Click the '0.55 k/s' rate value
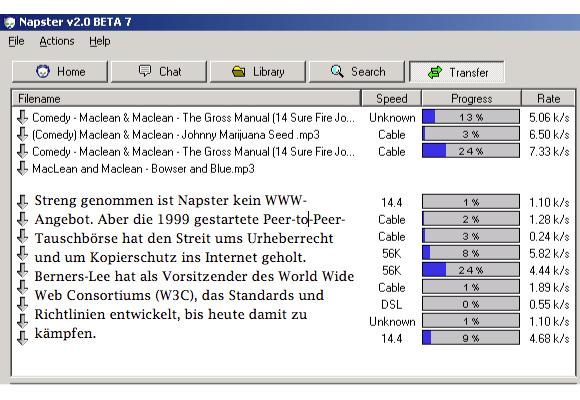 coord(549,305)
